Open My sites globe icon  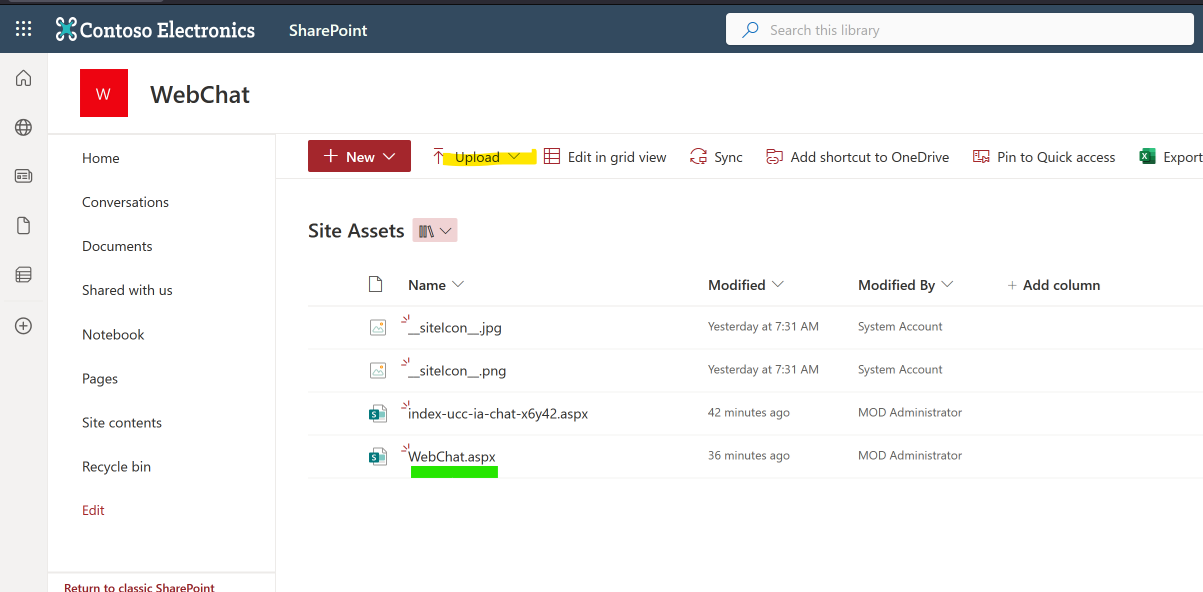pyautogui.click(x=23, y=127)
